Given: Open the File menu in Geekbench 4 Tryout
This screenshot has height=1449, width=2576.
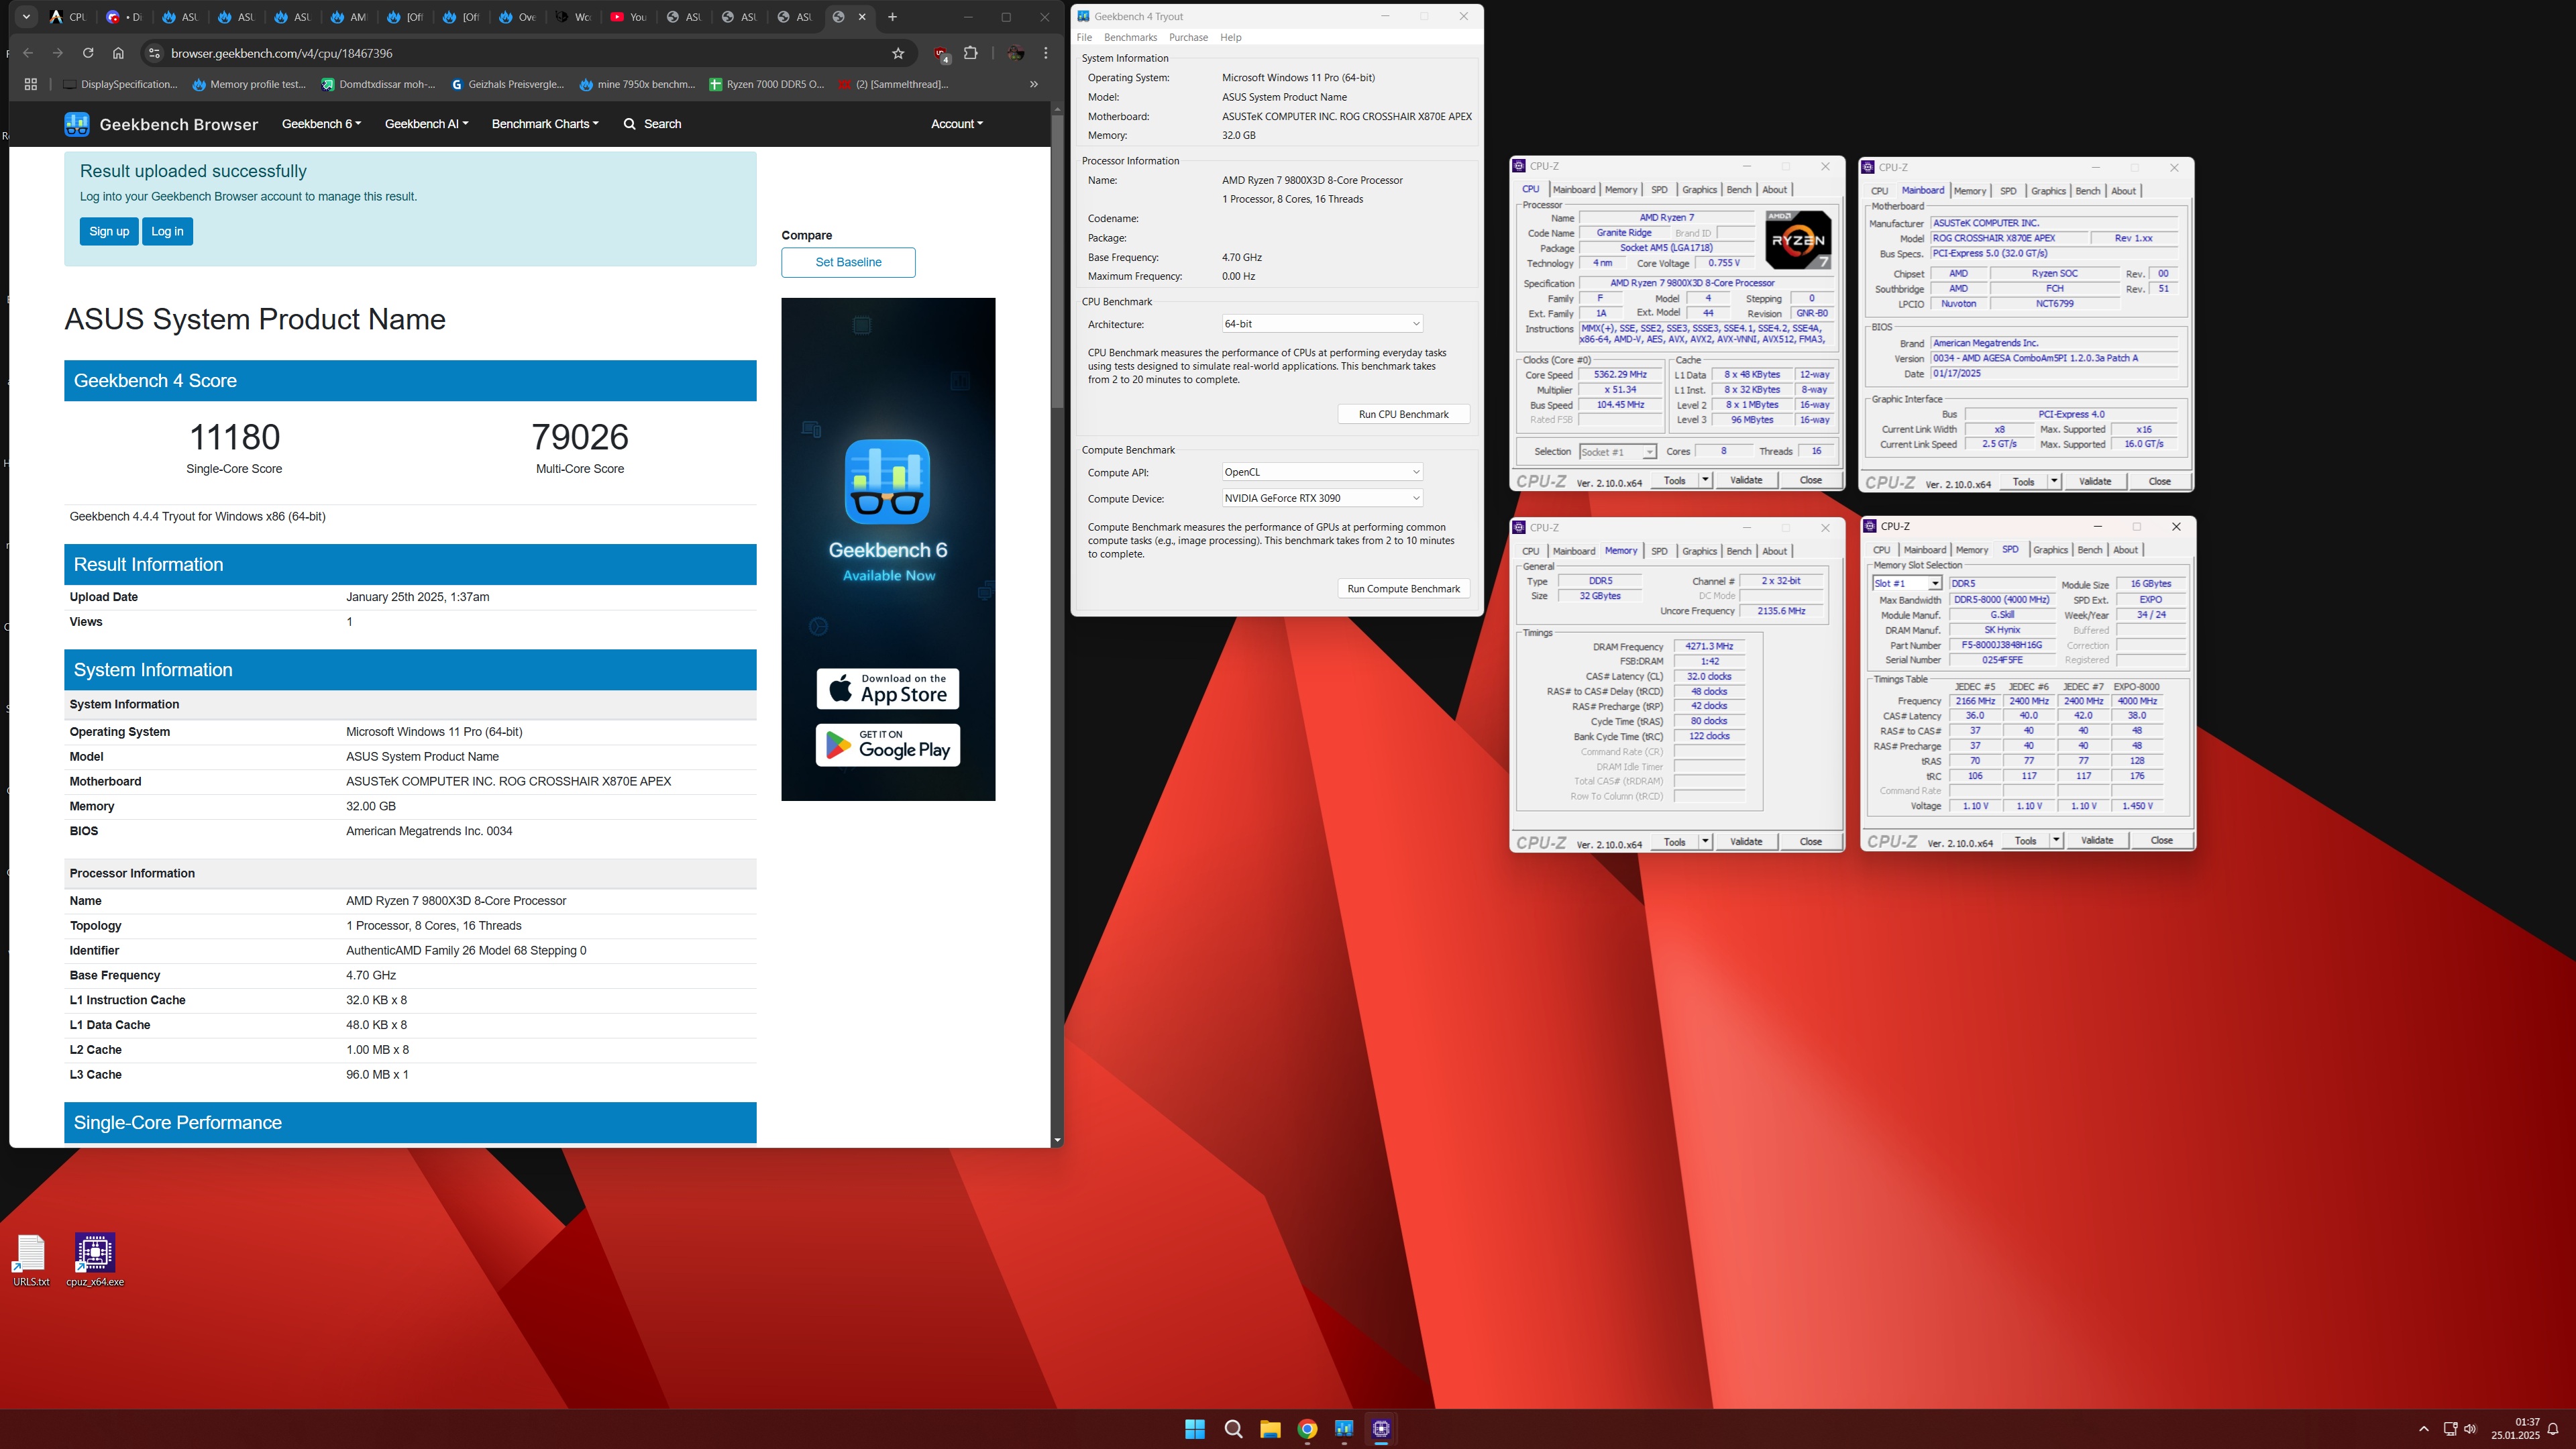Looking at the screenshot, I should pos(1084,37).
